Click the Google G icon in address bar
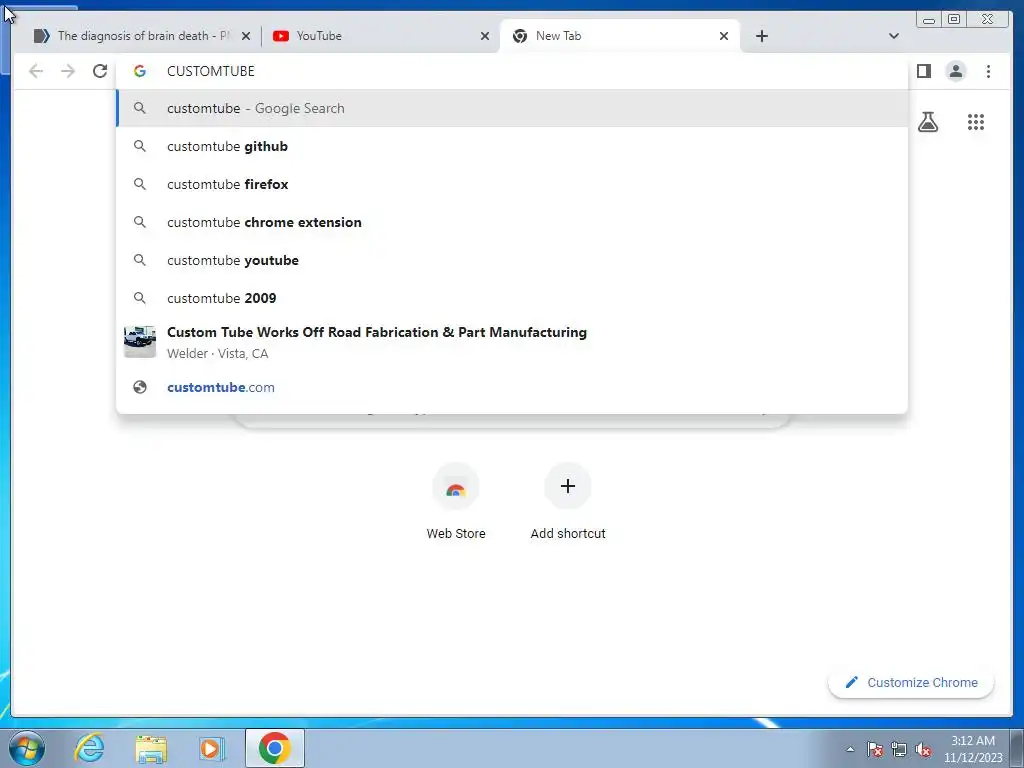This screenshot has width=1024, height=768. point(140,71)
